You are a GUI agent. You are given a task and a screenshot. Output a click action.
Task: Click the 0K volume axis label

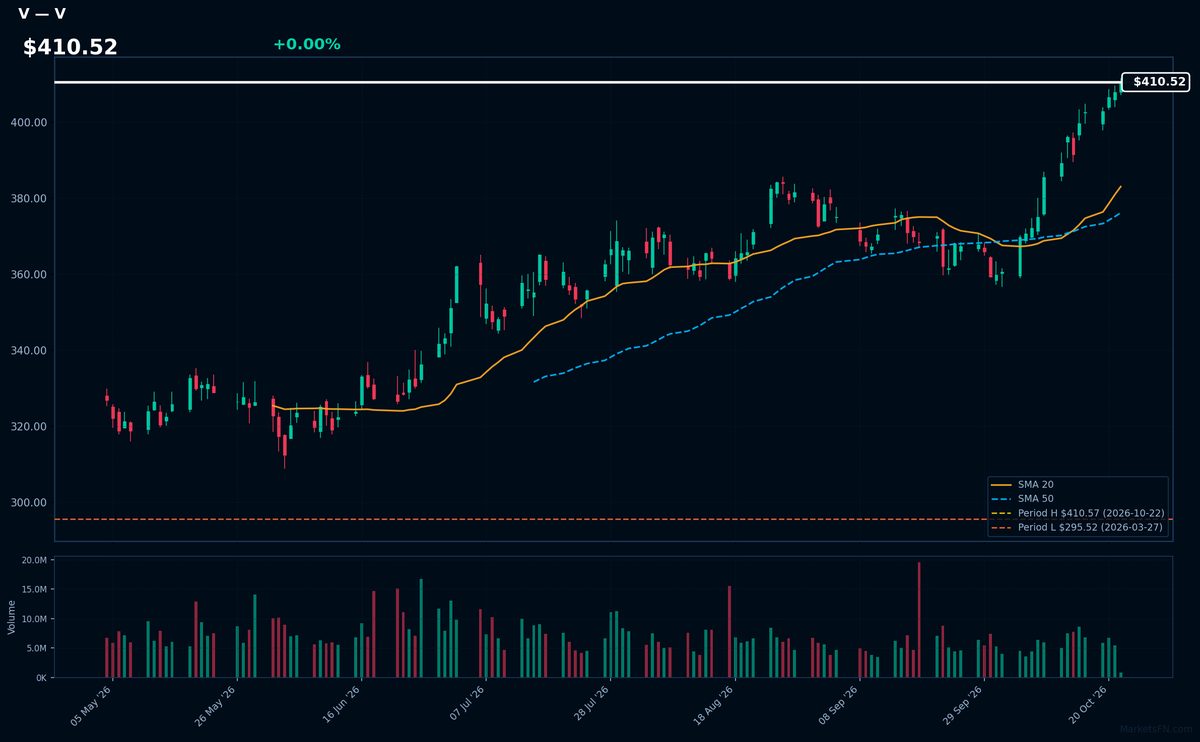(x=41, y=678)
